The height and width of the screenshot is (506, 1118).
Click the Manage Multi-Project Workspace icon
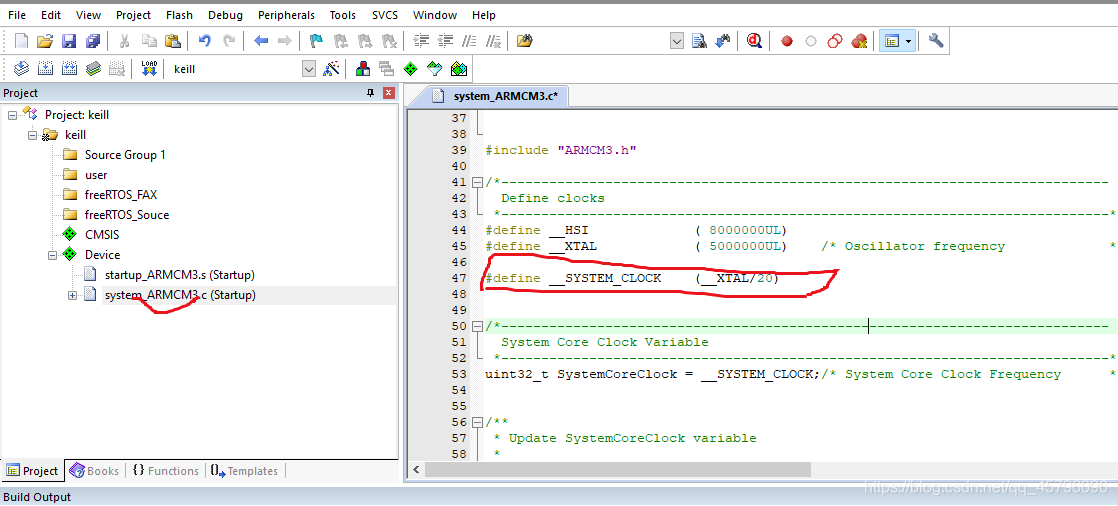click(x=387, y=68)
